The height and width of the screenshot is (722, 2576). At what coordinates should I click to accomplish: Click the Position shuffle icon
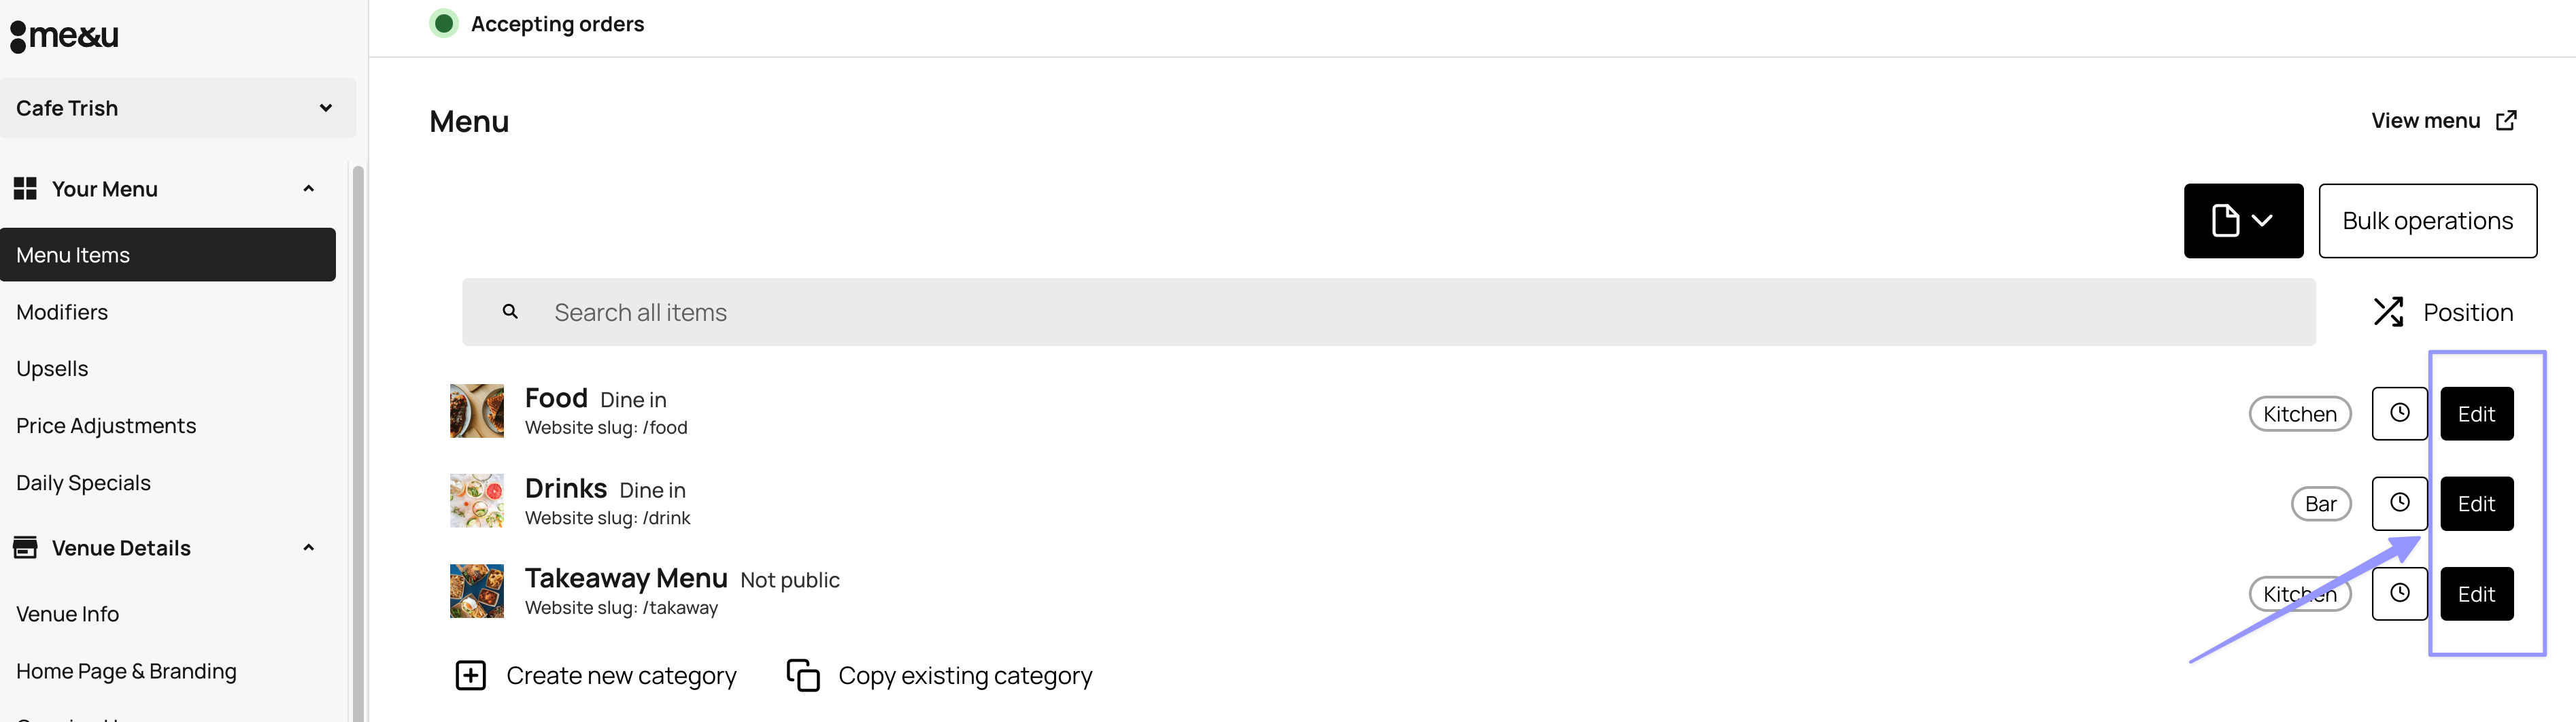(2388, 312)
